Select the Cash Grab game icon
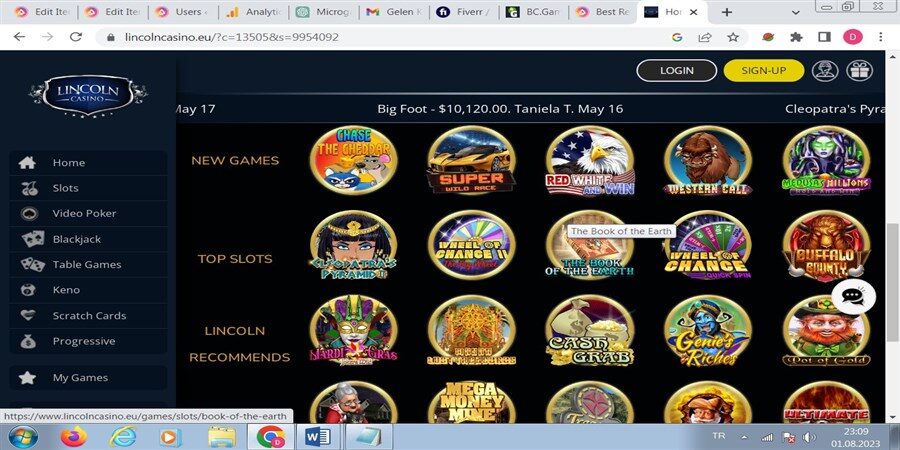This screenshot has width=900, height=450. [x=589, y=331]
